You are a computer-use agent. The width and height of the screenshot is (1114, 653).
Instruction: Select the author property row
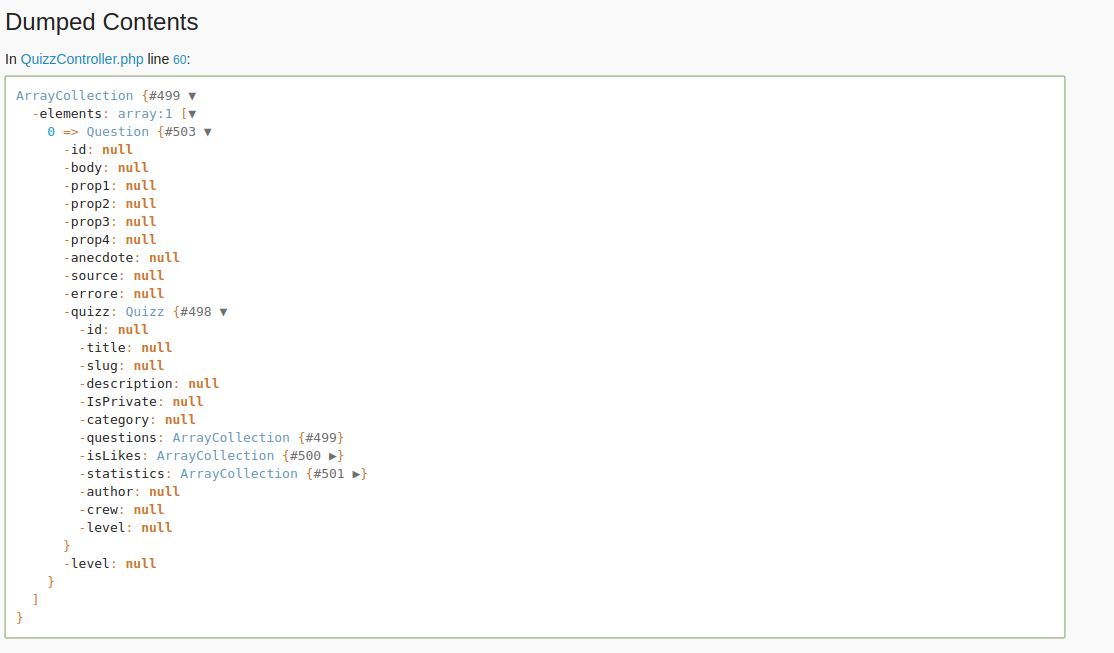tap(129, 492)
